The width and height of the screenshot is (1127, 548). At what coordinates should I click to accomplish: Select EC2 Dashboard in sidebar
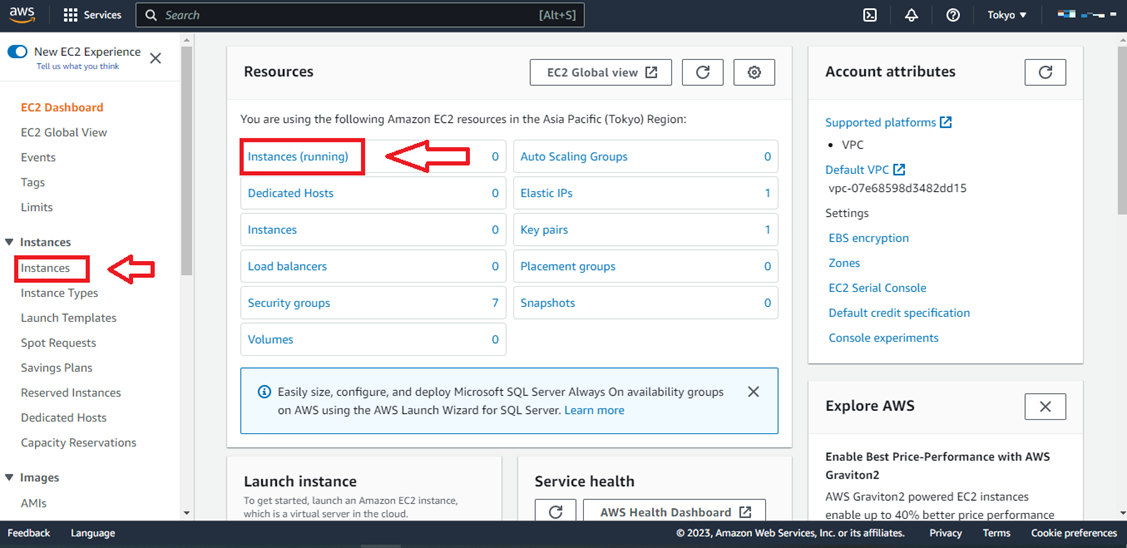tap(62, 107)
